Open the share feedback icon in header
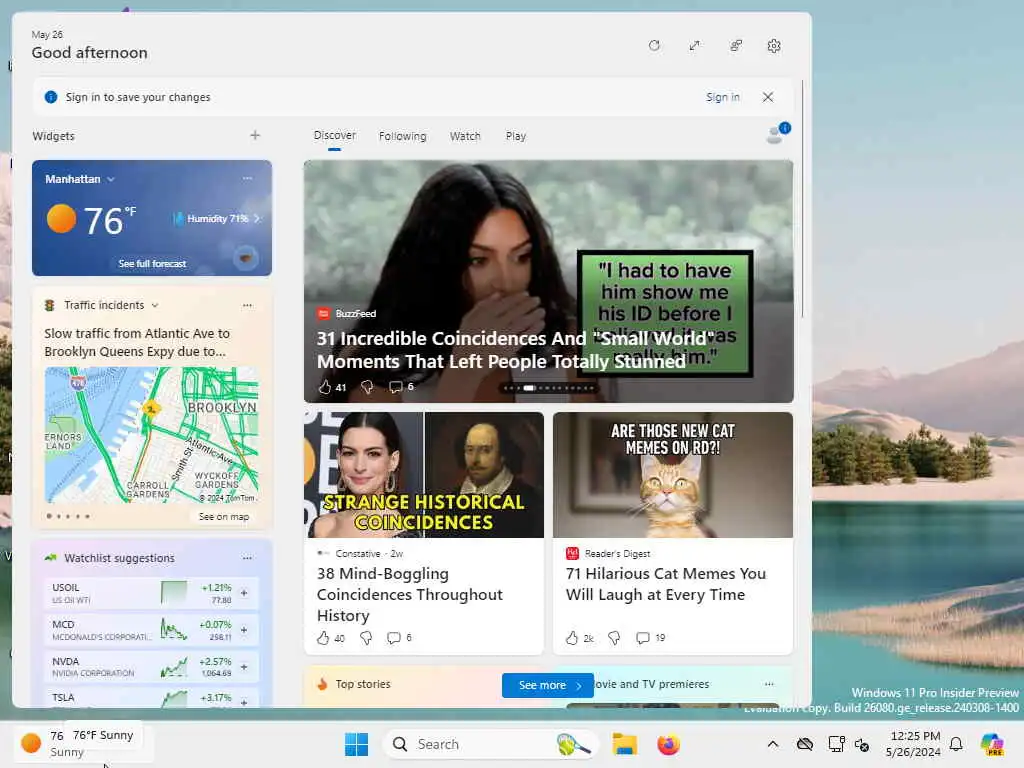This screenshot has width=1024, height=768. pyautogui.click(x=735, y=46)
